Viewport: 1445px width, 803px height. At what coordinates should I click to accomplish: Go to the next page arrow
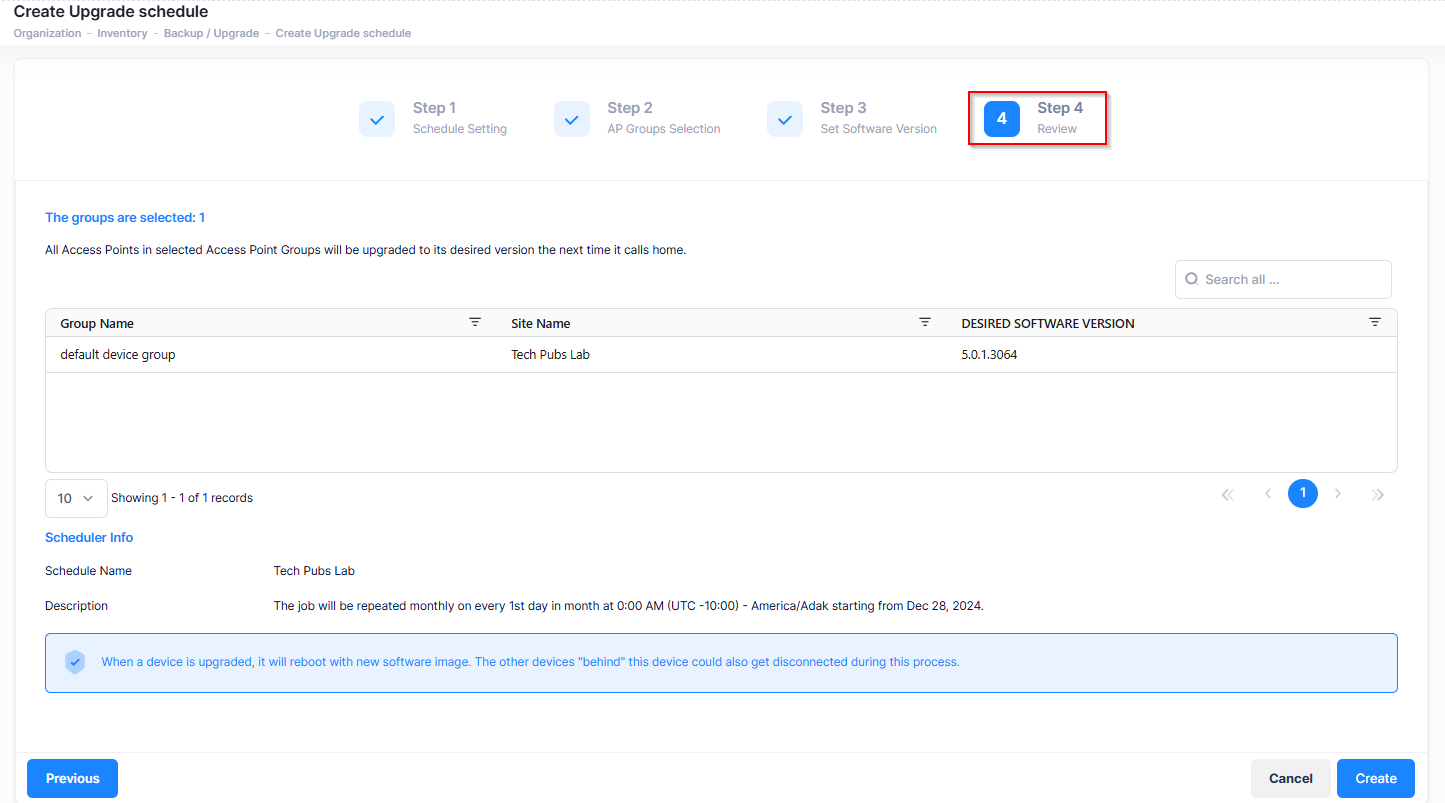[1338, 494]
